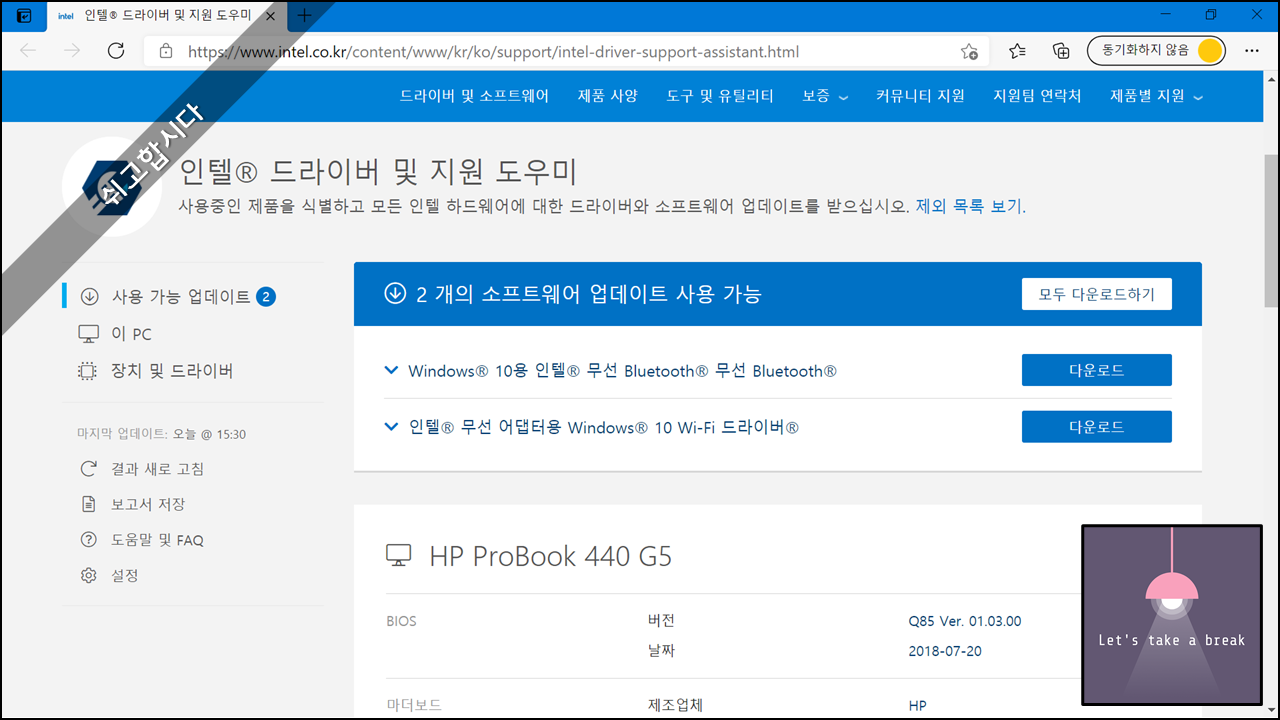Click the HP ProBook 440 G5 heading
The width and height of the screenshot is (1280, 720).
[551, 556]
